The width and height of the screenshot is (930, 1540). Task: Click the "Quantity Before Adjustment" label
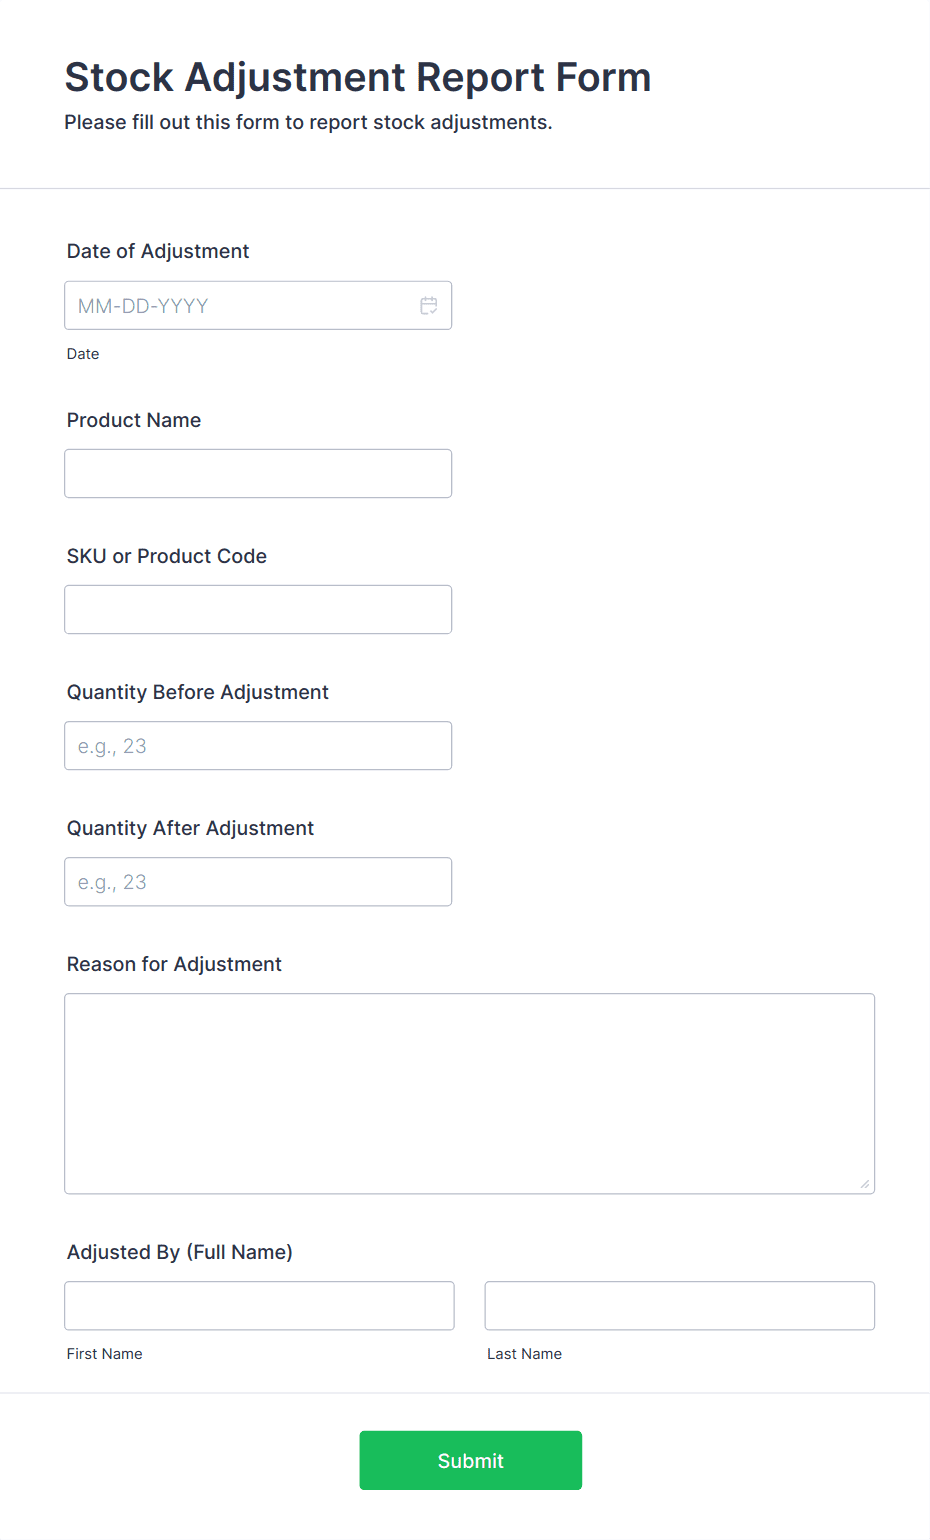coord(198,692)
